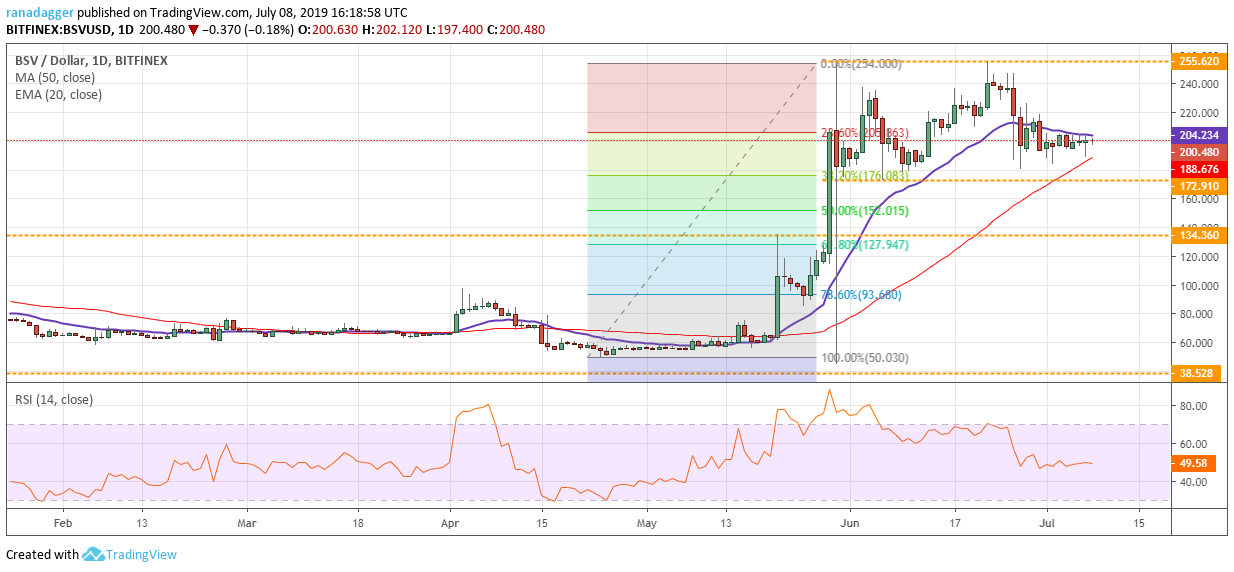This screenshot has width=1234, height=572.
Task: Click the 38.20%(176.083) Fibonacci level label
Action: point(864,176)
